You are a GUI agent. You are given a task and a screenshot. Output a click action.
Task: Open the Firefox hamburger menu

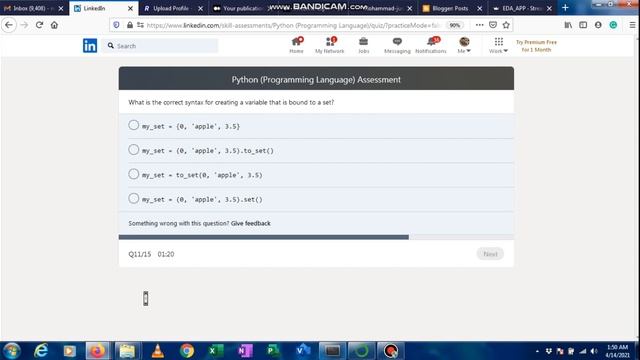[x=632, y=25]
